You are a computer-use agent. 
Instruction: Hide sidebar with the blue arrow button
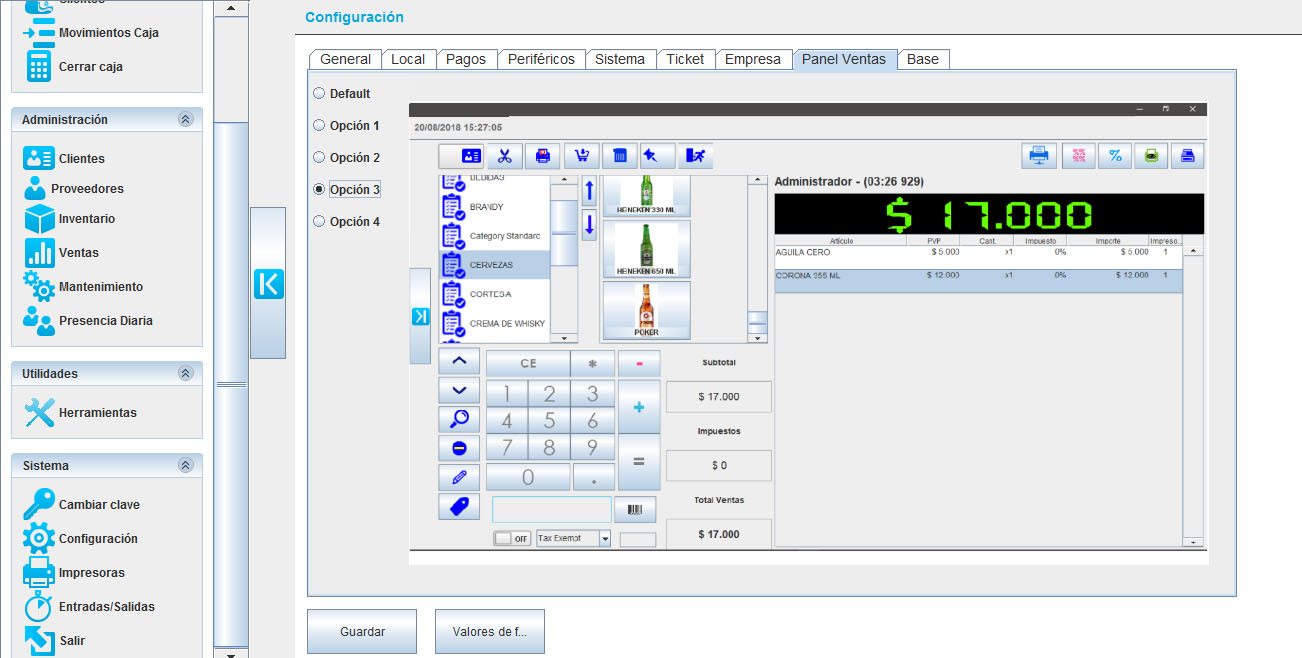(268, 284)
